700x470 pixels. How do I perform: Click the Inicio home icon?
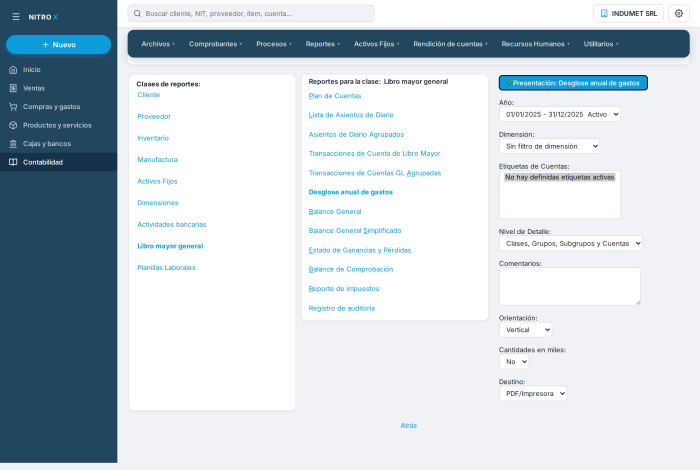13,70
